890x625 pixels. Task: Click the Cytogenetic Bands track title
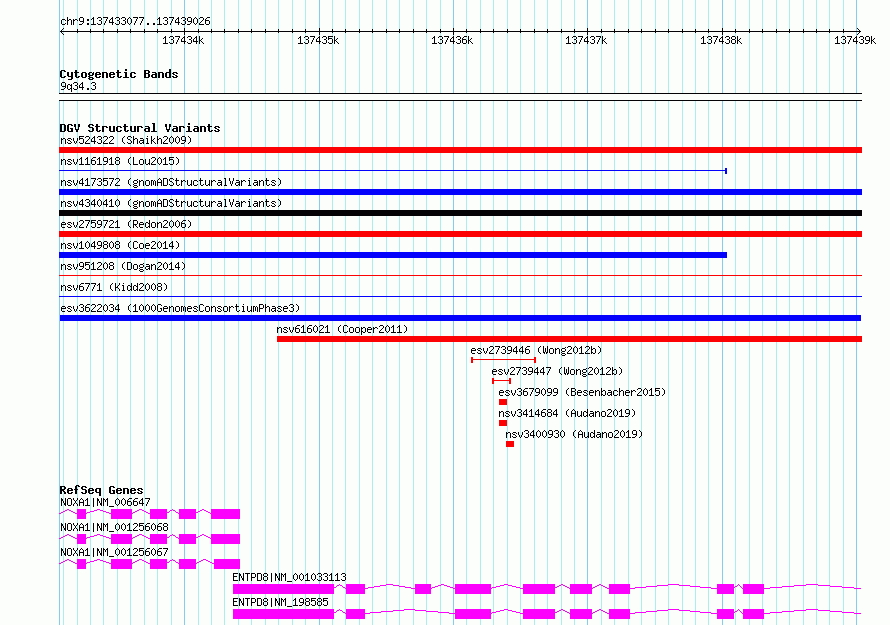point(119,74)
